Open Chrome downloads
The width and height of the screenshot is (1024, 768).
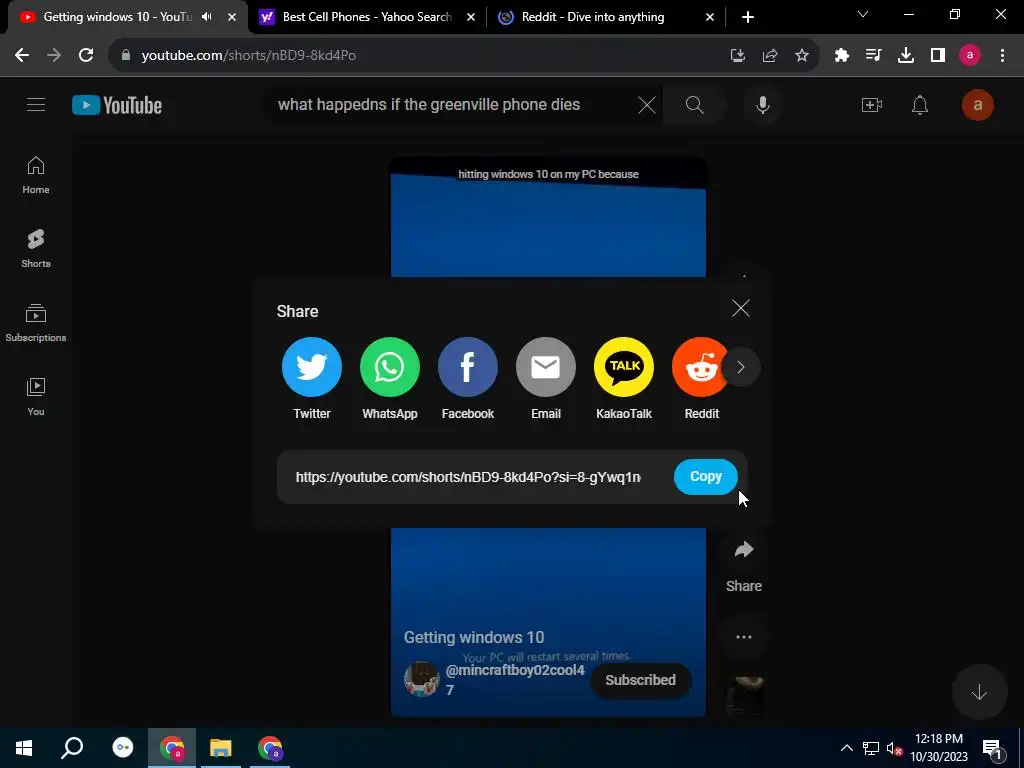906,56
